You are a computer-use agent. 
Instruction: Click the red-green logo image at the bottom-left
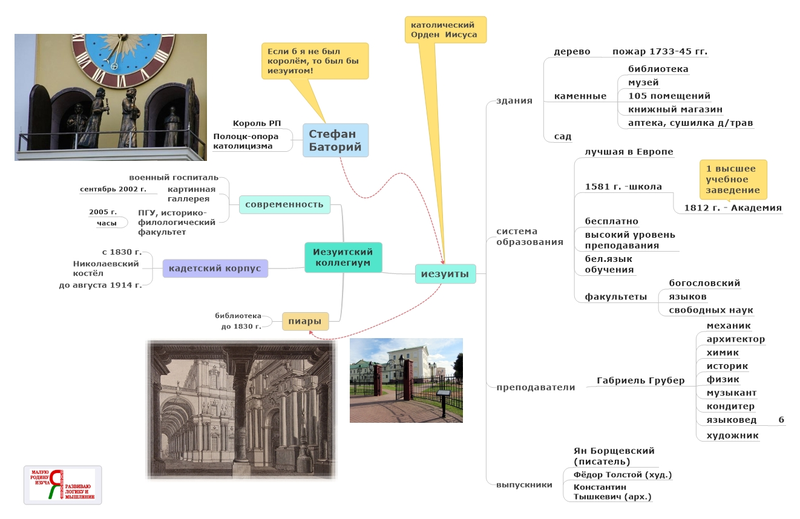(63, 485)
